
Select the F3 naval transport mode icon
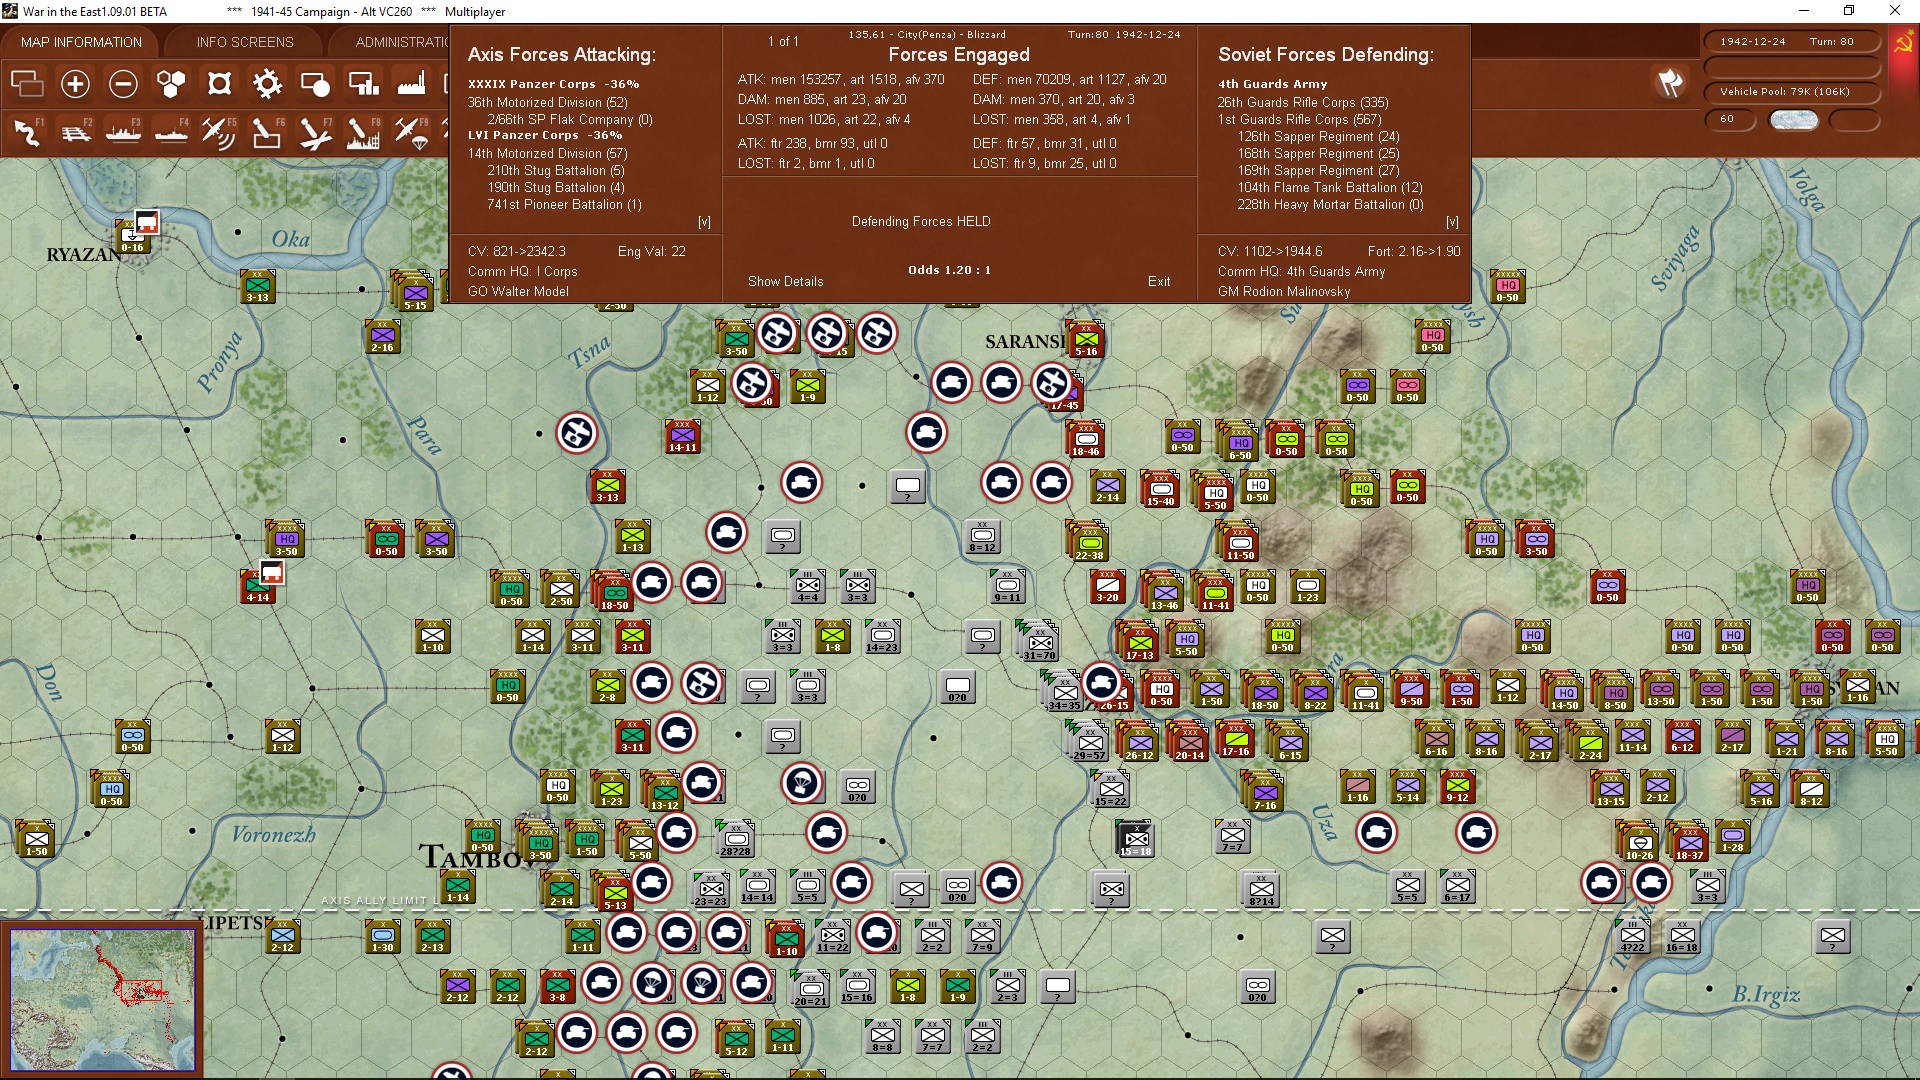point(123,131)
